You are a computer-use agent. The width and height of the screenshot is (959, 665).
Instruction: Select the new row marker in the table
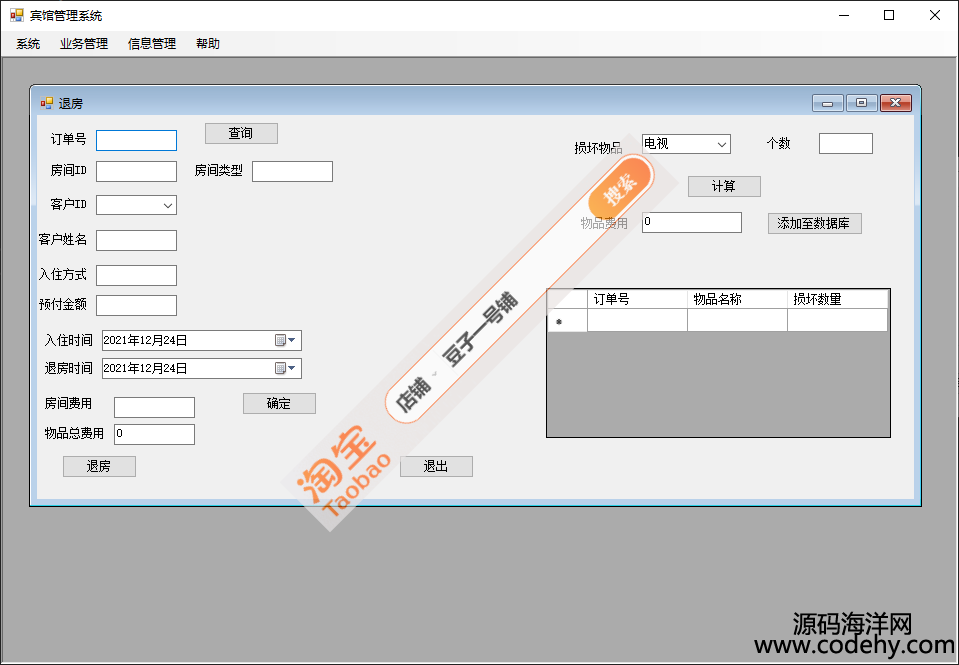pyautogui.click(x=568, y=321)
